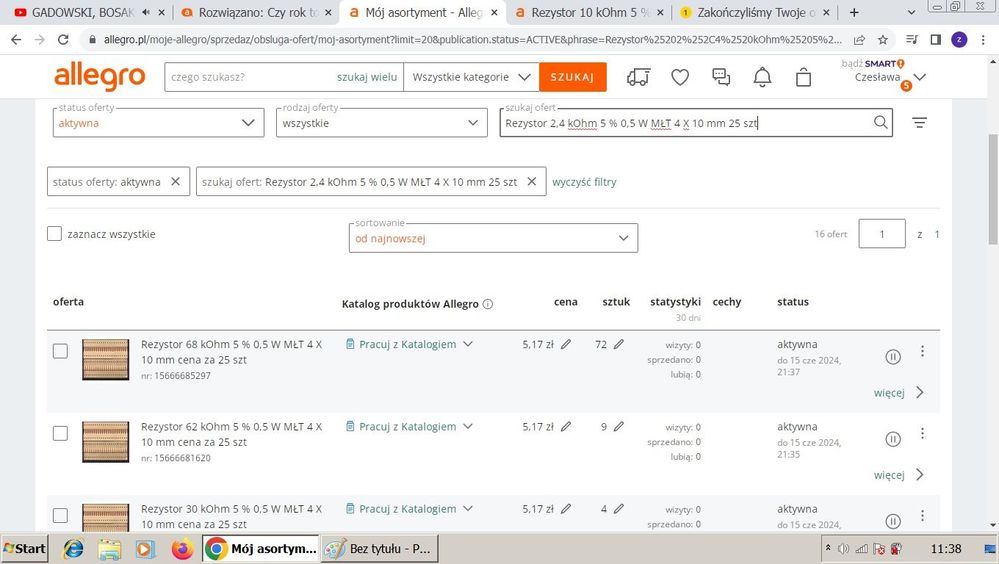Open the Allegro delivery truck icon
Viewport: 999px width, 564px height.
tap(638, 77)
